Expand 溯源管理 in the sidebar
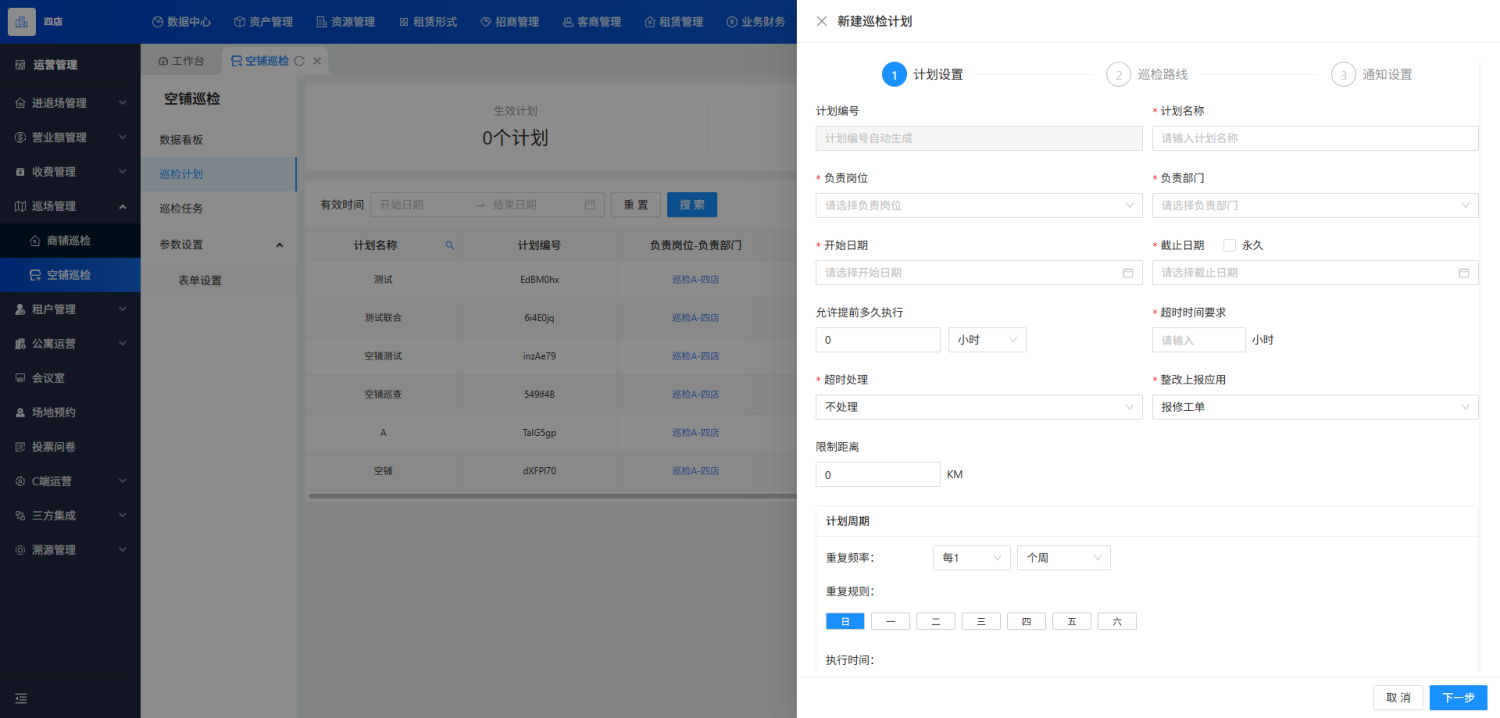 (x=70, y=550)
